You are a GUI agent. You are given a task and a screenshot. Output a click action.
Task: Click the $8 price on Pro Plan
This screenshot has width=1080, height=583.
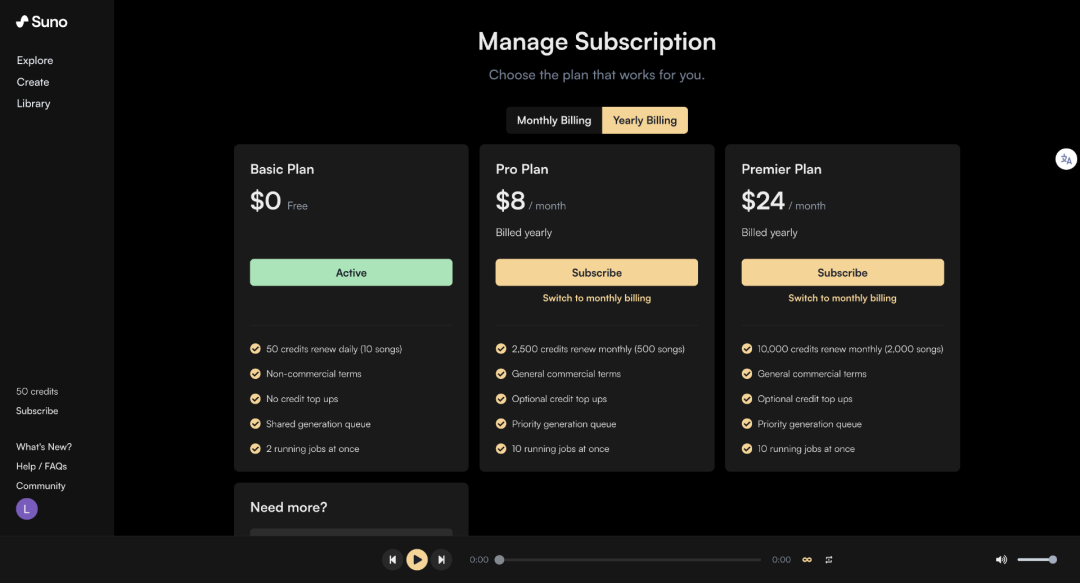[510, 201]
